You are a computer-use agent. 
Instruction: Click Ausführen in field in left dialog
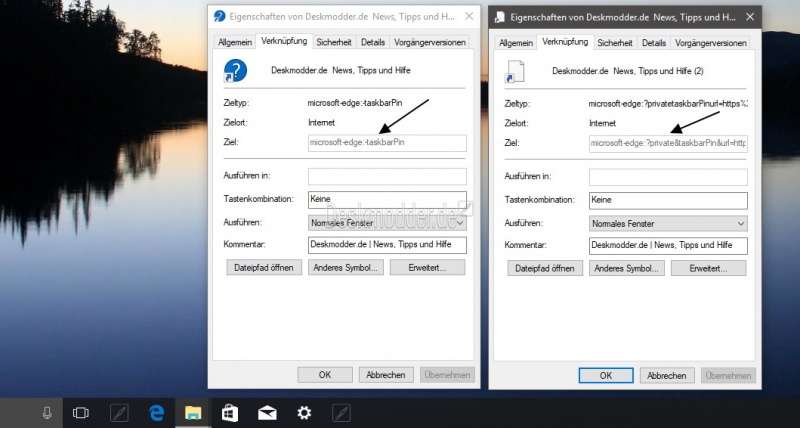[387, 177]
